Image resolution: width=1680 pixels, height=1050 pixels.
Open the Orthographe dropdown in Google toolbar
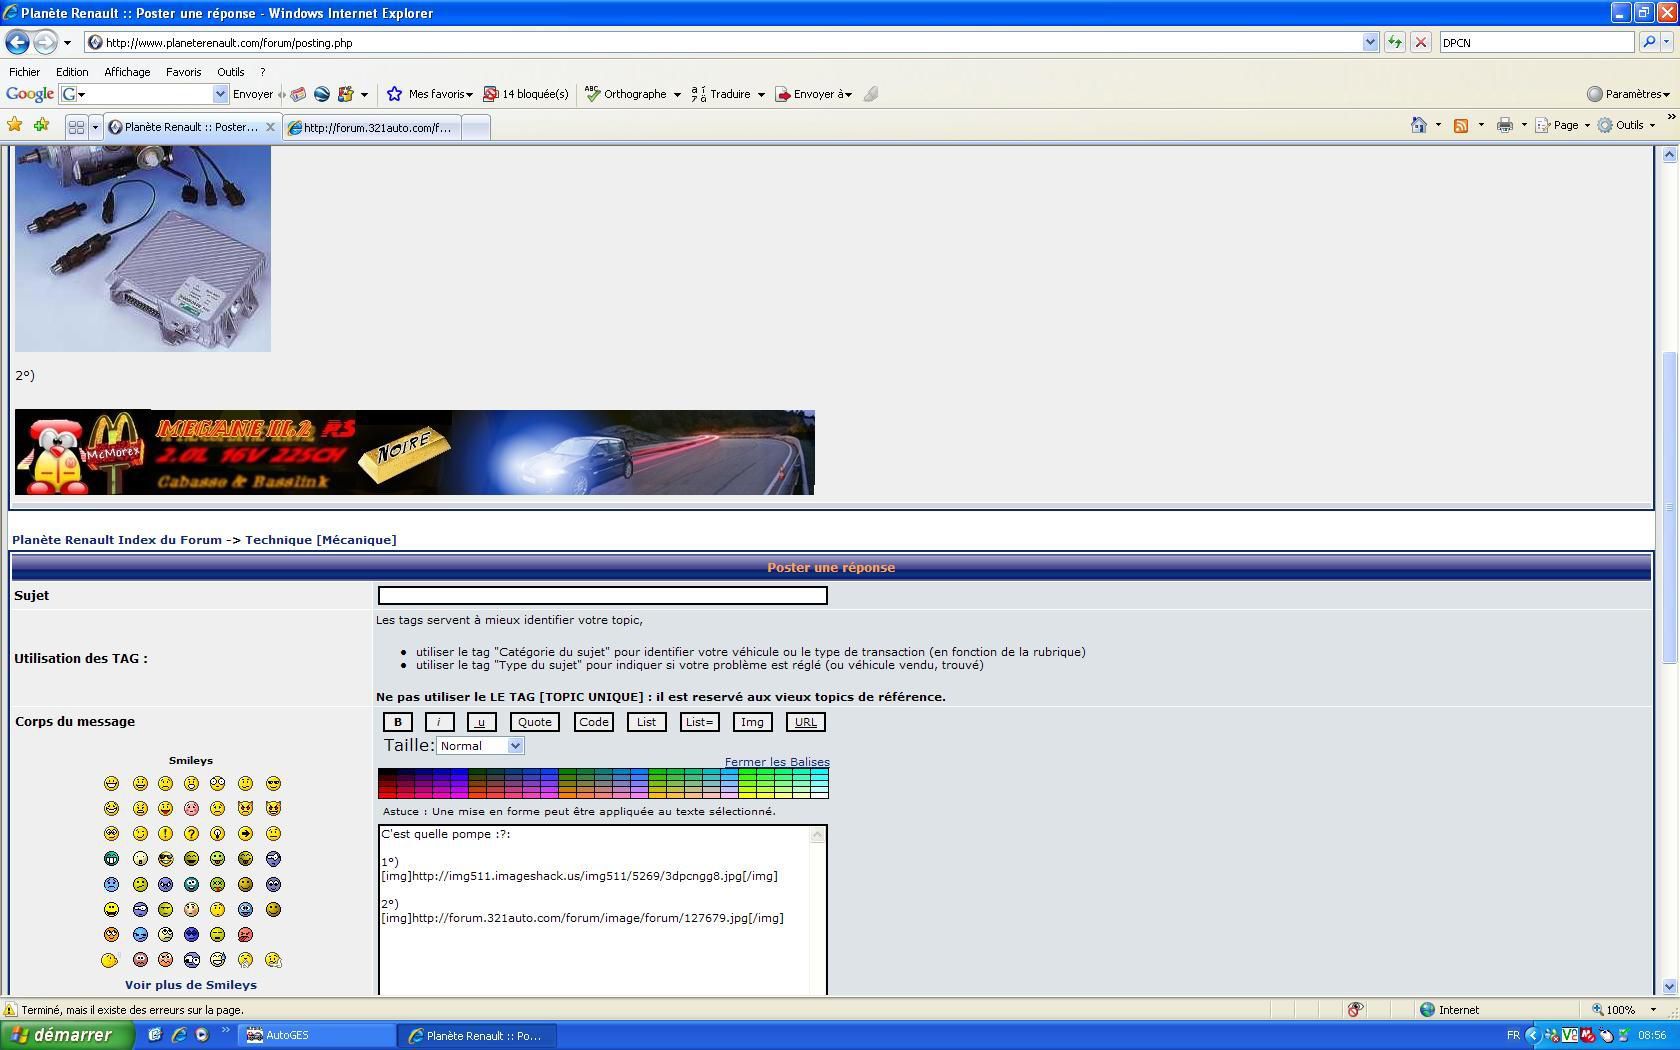[677, 94]
